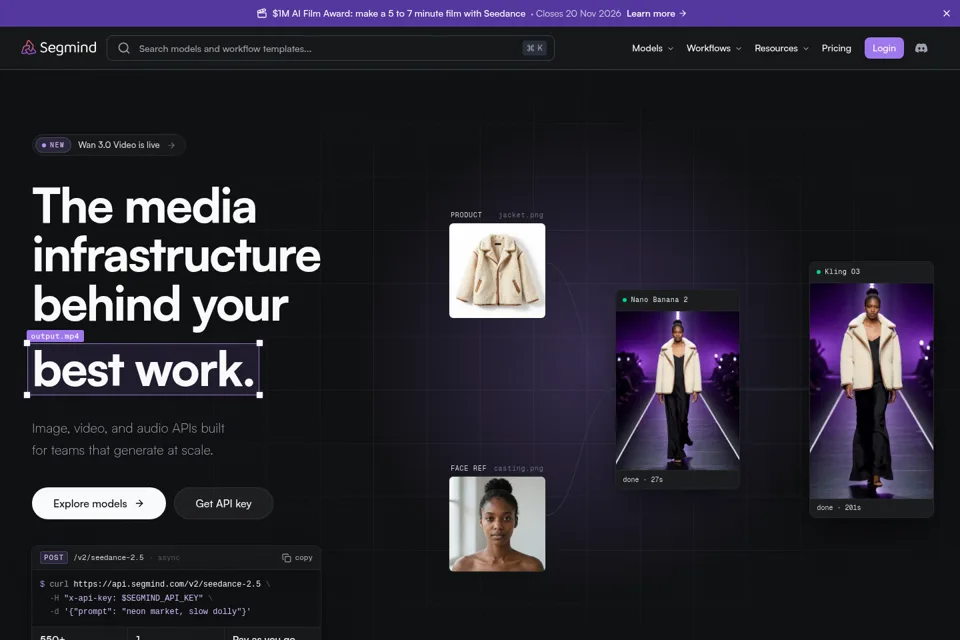
Task: Click the Explore models button
Action: (x=99, y=503)
